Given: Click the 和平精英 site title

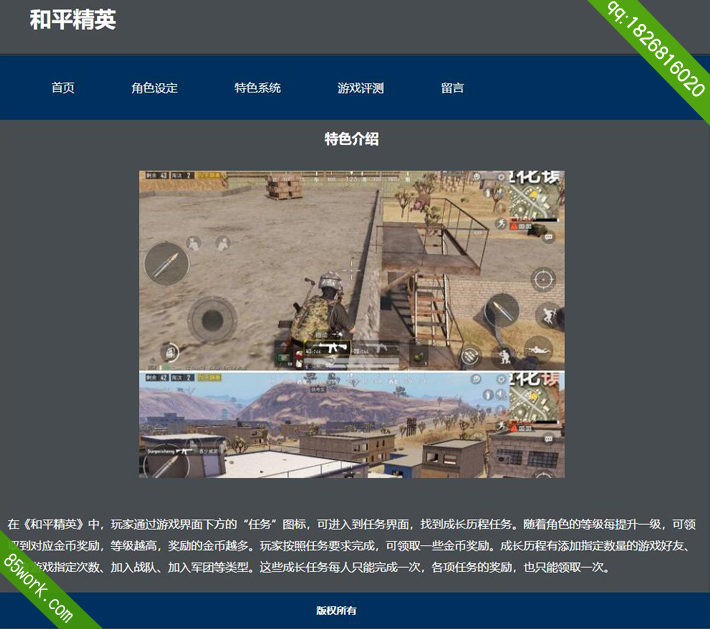Looking at the screenshot, I should [x=73, y=20].
